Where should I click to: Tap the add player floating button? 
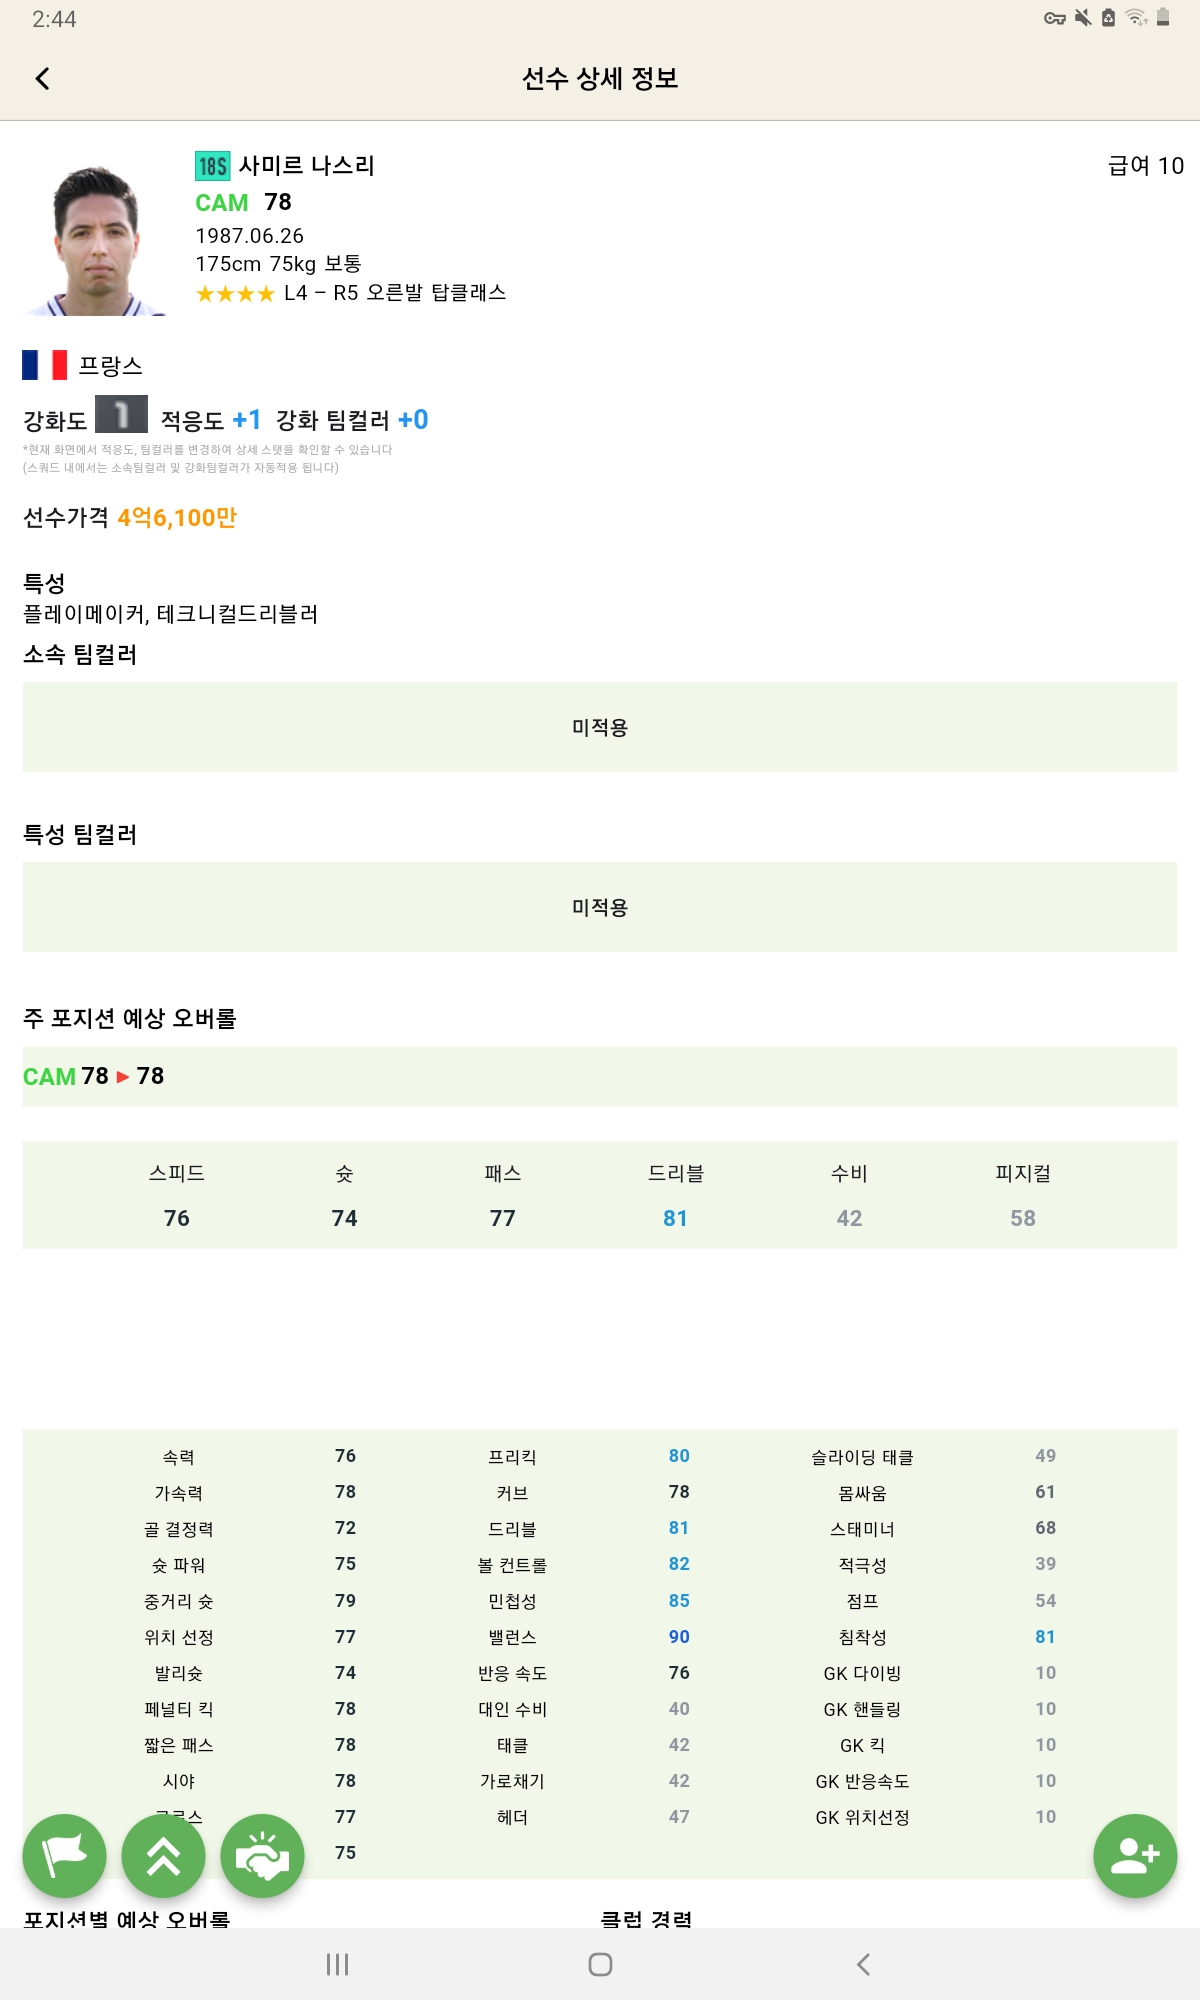point(1135,1856)
